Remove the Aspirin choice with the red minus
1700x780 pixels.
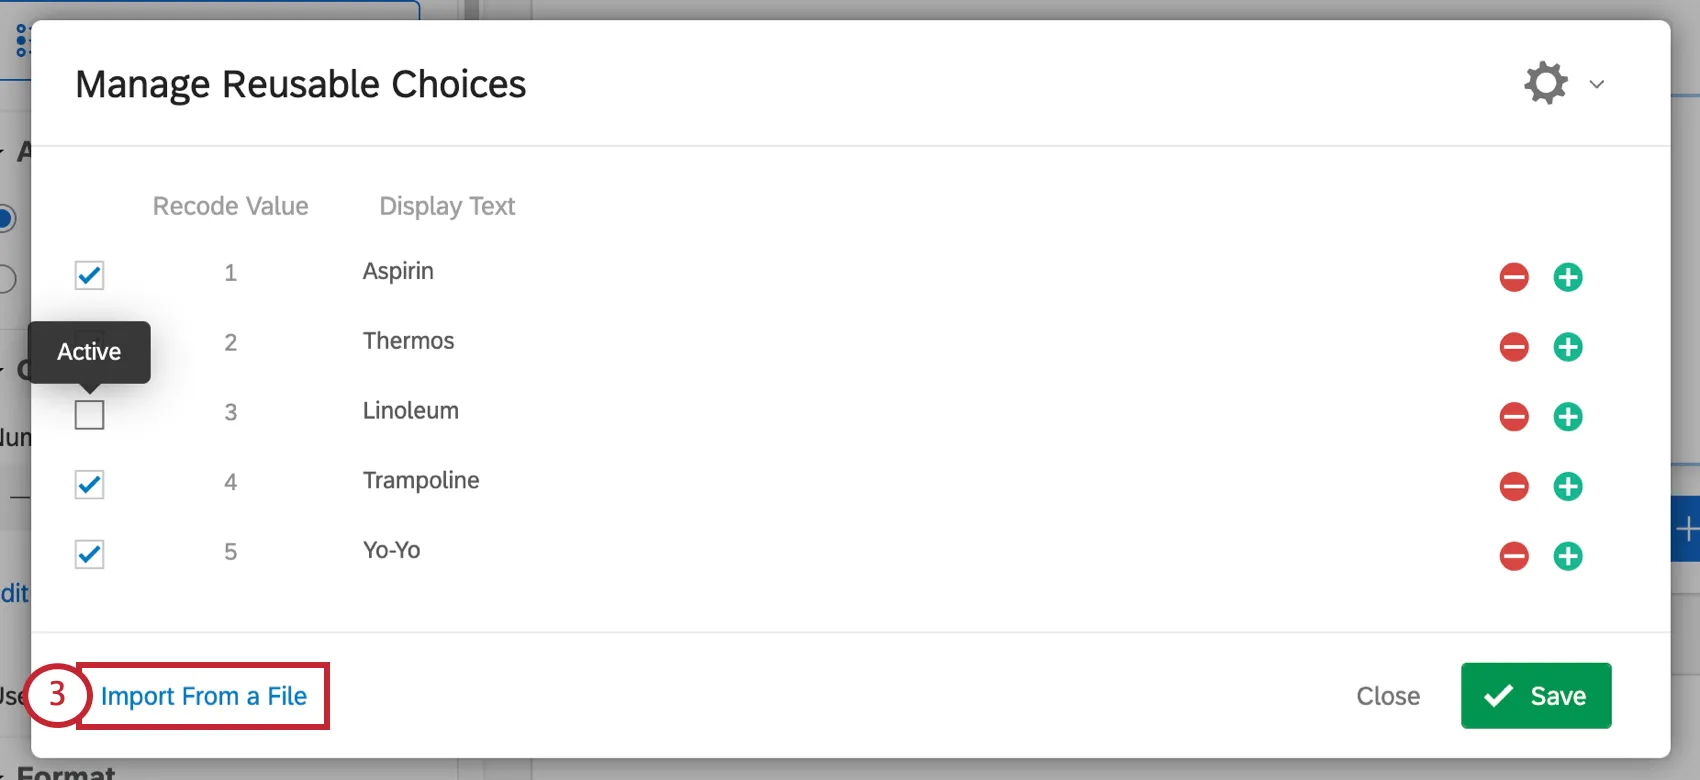tap(1513, 277)
